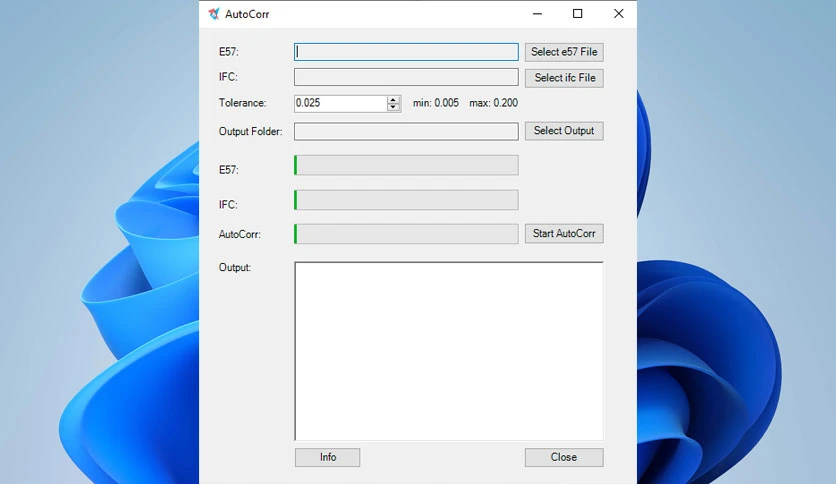The height and width of the screenshot is (484, 836).
Task: Click the IFC progress bar
Action: 406,200
